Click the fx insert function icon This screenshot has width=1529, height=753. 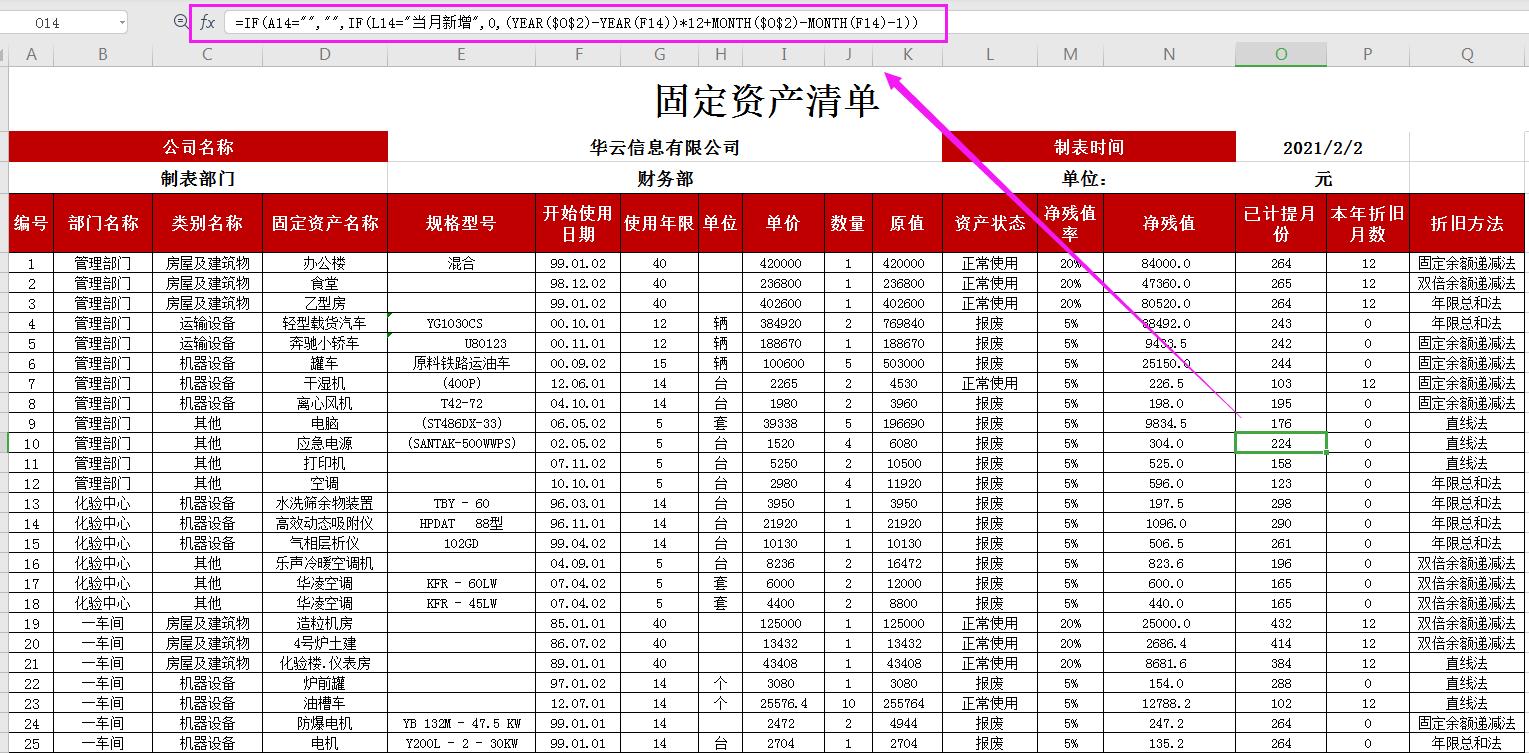(x=208, y=21)
